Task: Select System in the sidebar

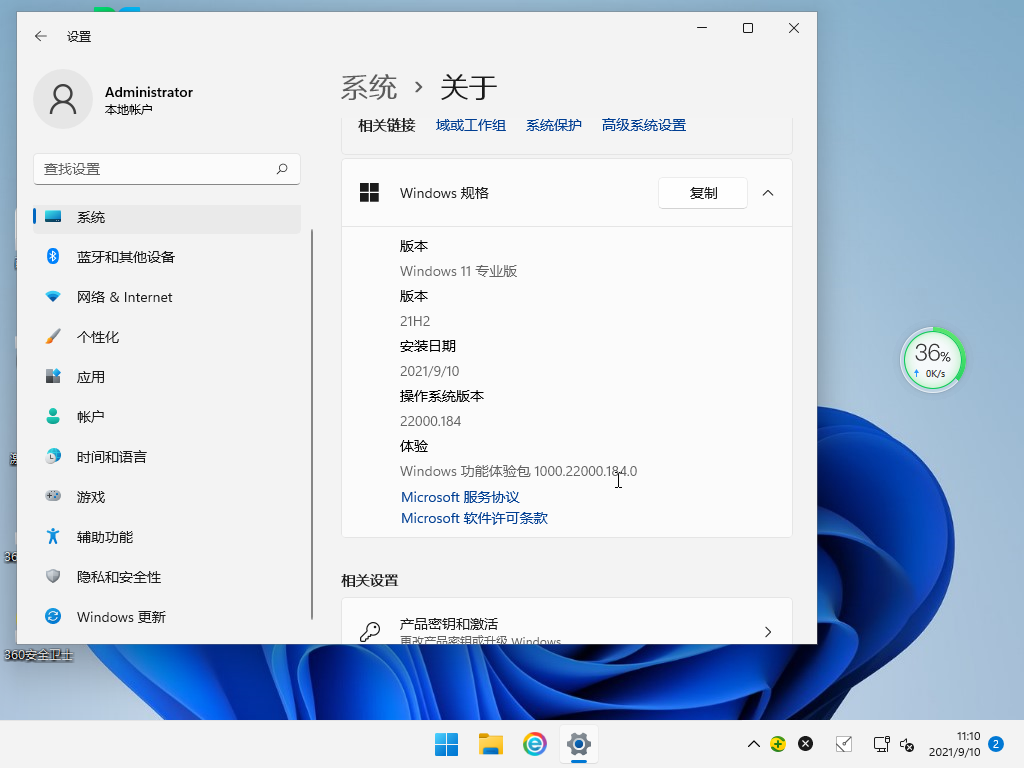Action: click(90, 217)
